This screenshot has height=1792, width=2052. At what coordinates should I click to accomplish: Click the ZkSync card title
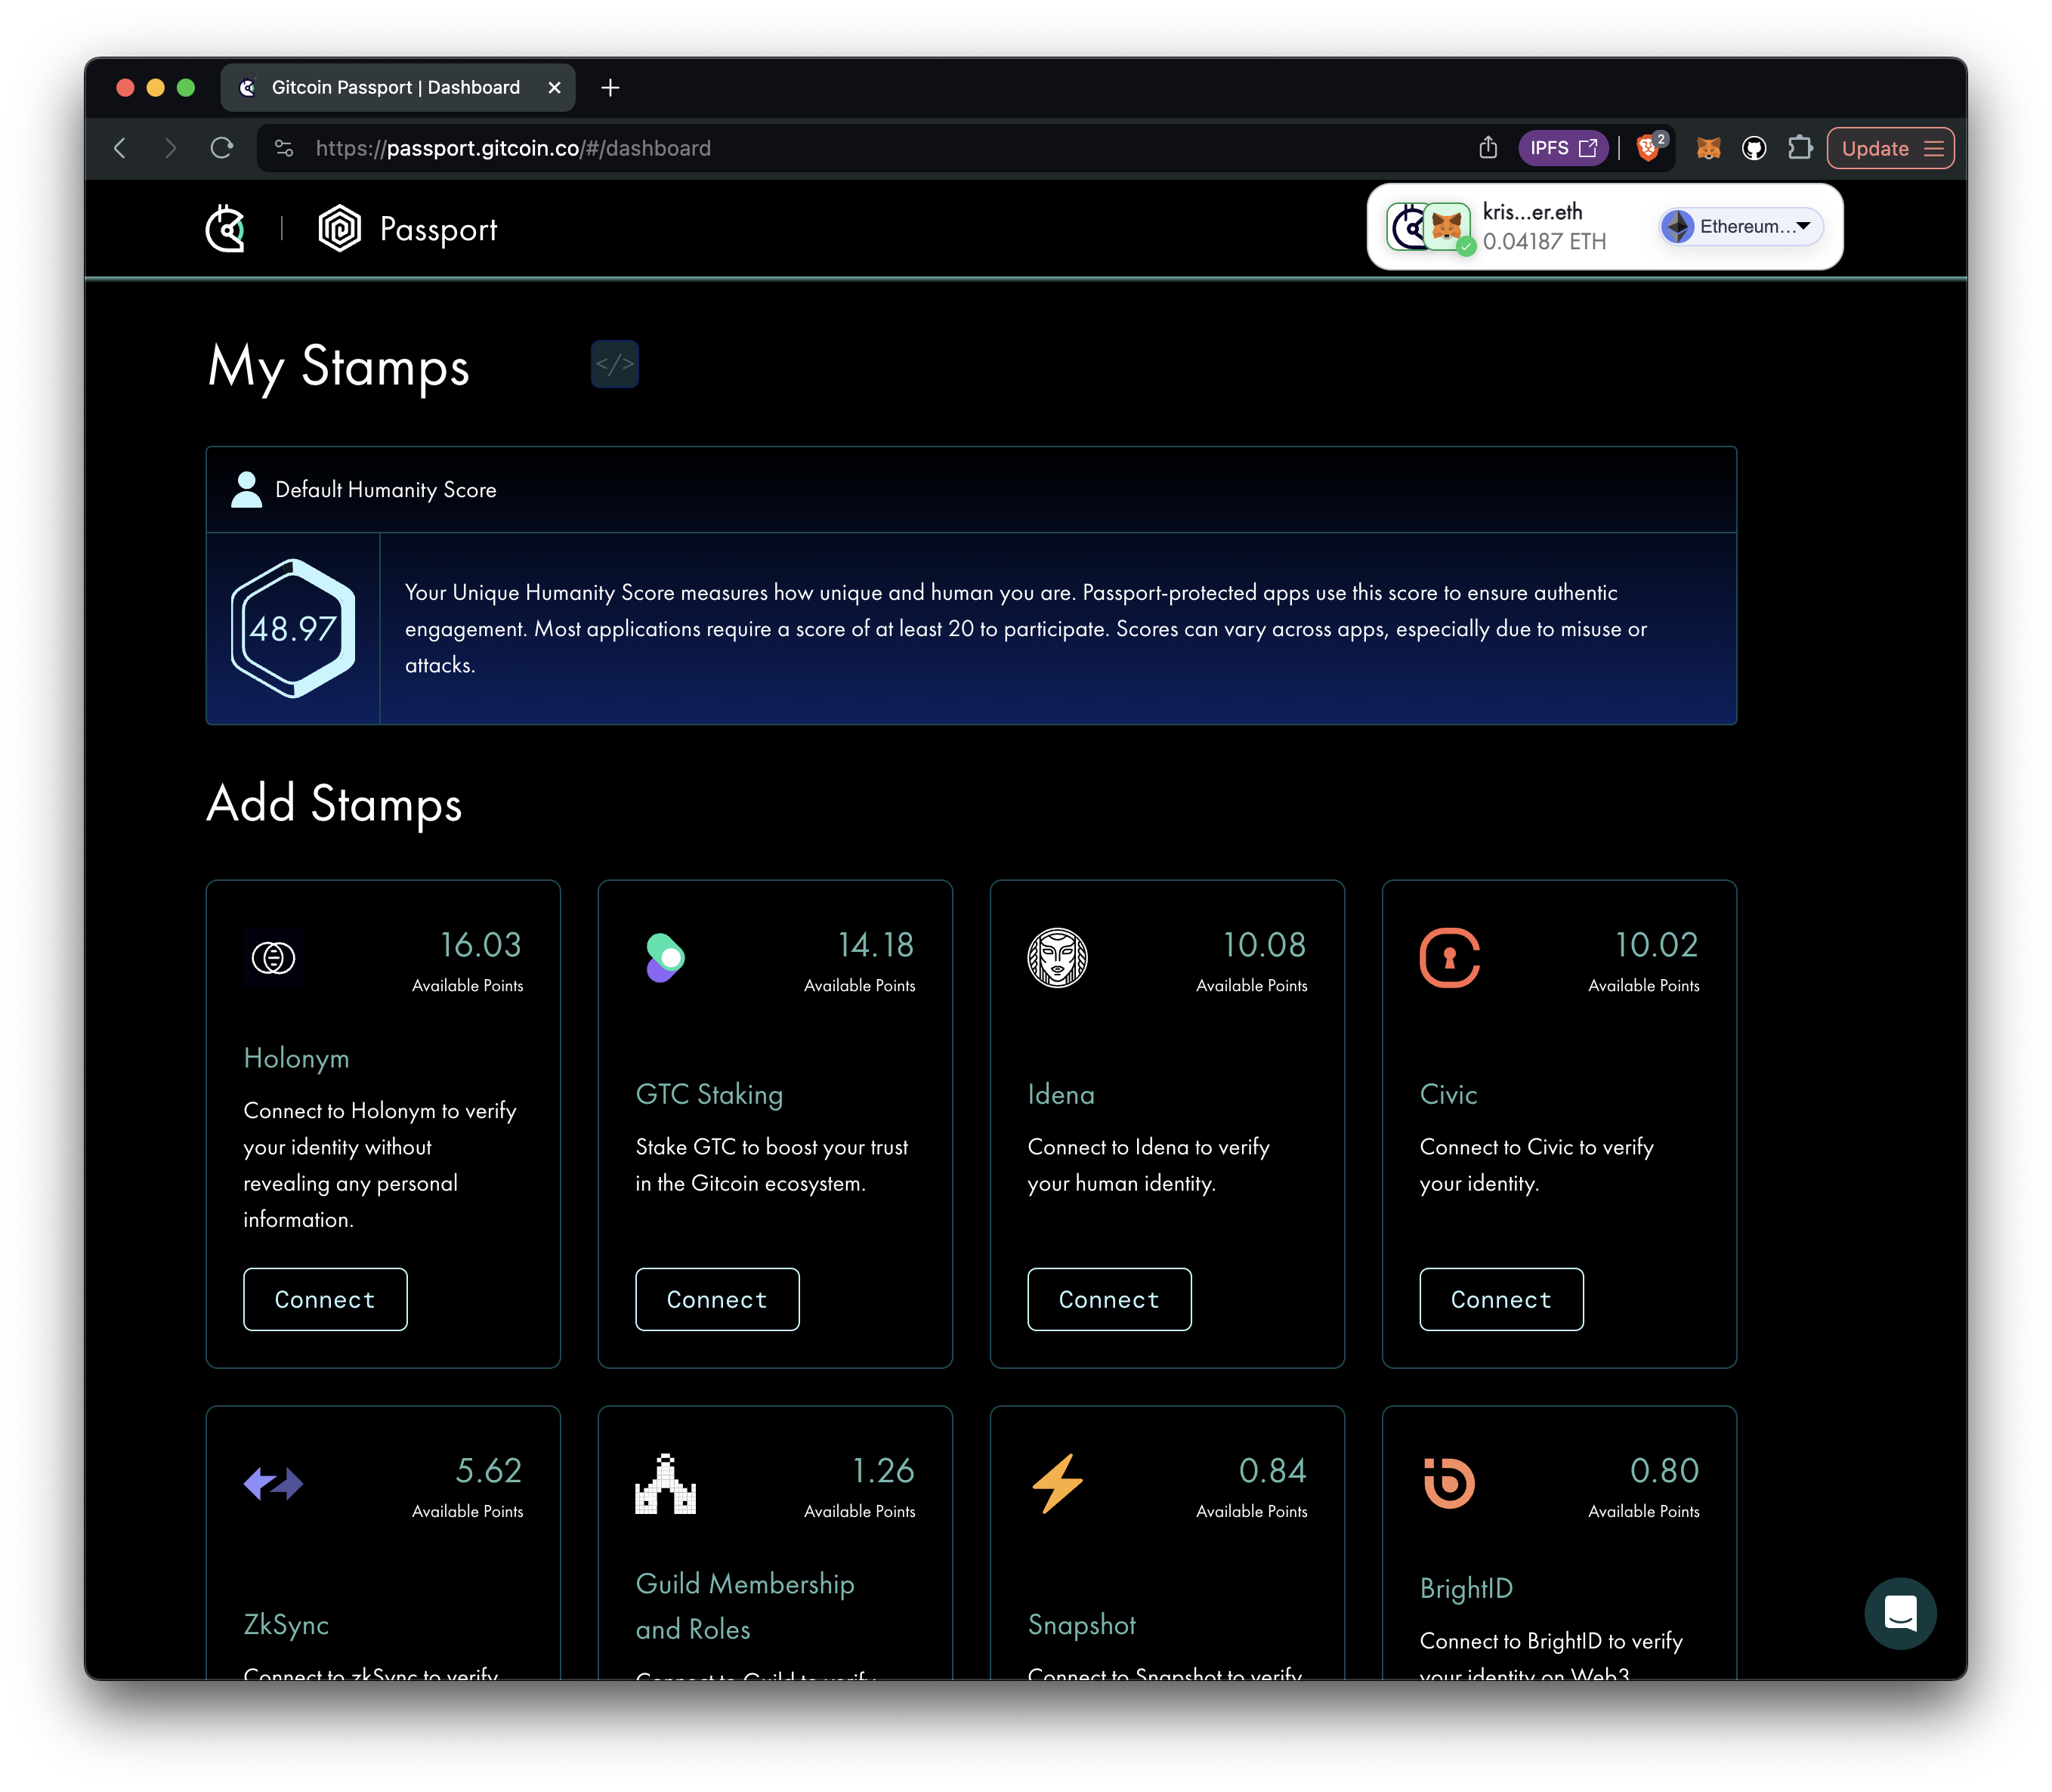pyautogui.click(x=286, y=1625)
